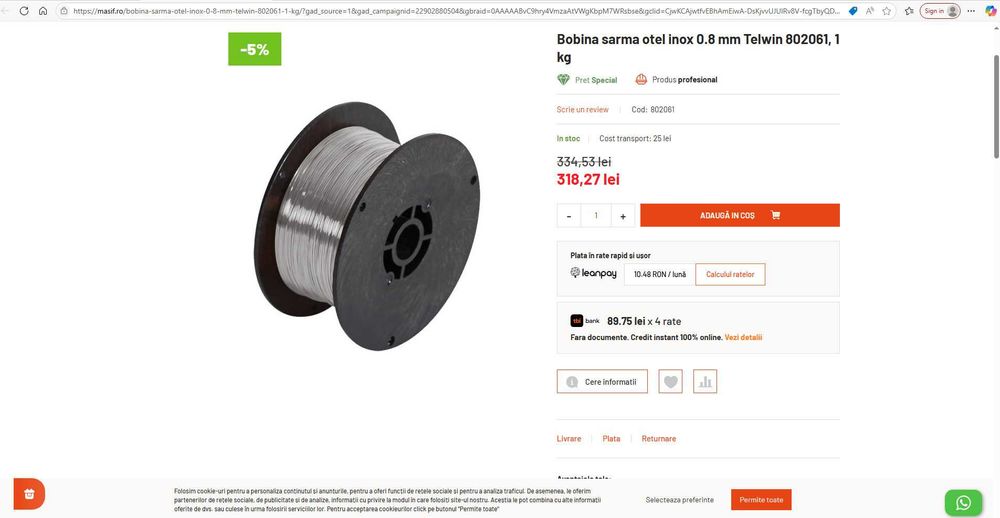The width and height of the screenshot is (1000, 518).
Task: Click the quantity input field
Action: click(596, 216)
